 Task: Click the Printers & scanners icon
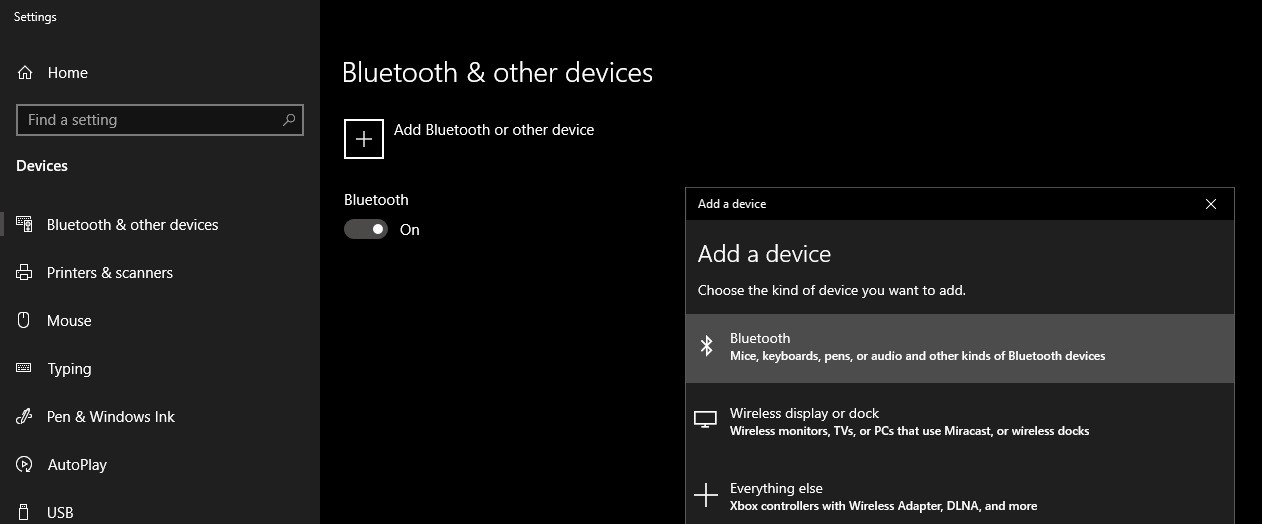click(24, 273)
